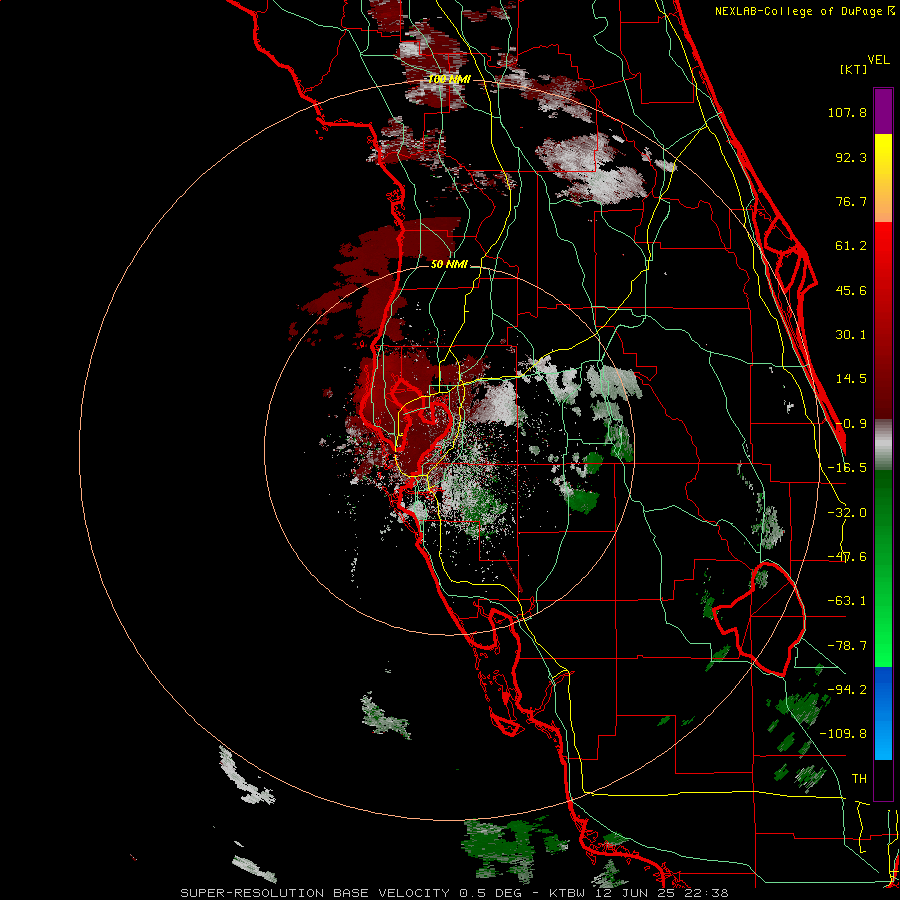
Task: Click the -16.5 velocity scale value
Action: coord(847,468)
